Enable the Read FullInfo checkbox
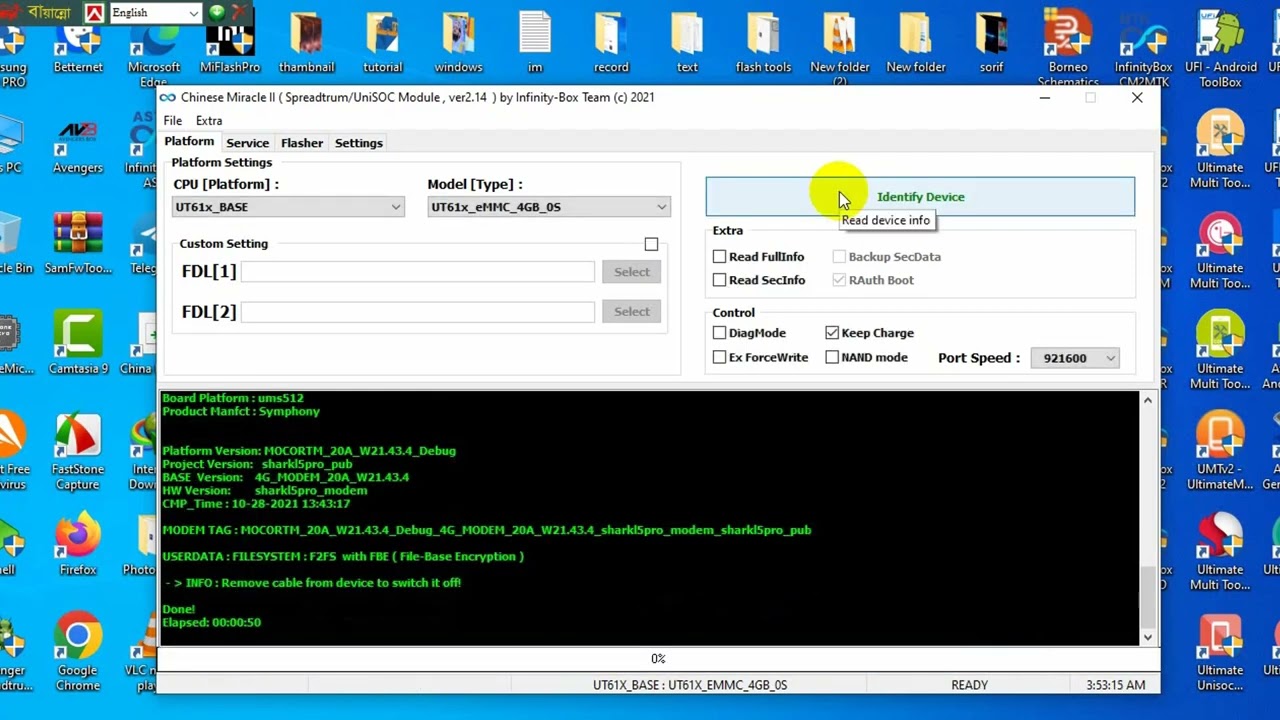Image resolution: width=1280 pixels, height=720 pixels. click(x=719, y=257)
